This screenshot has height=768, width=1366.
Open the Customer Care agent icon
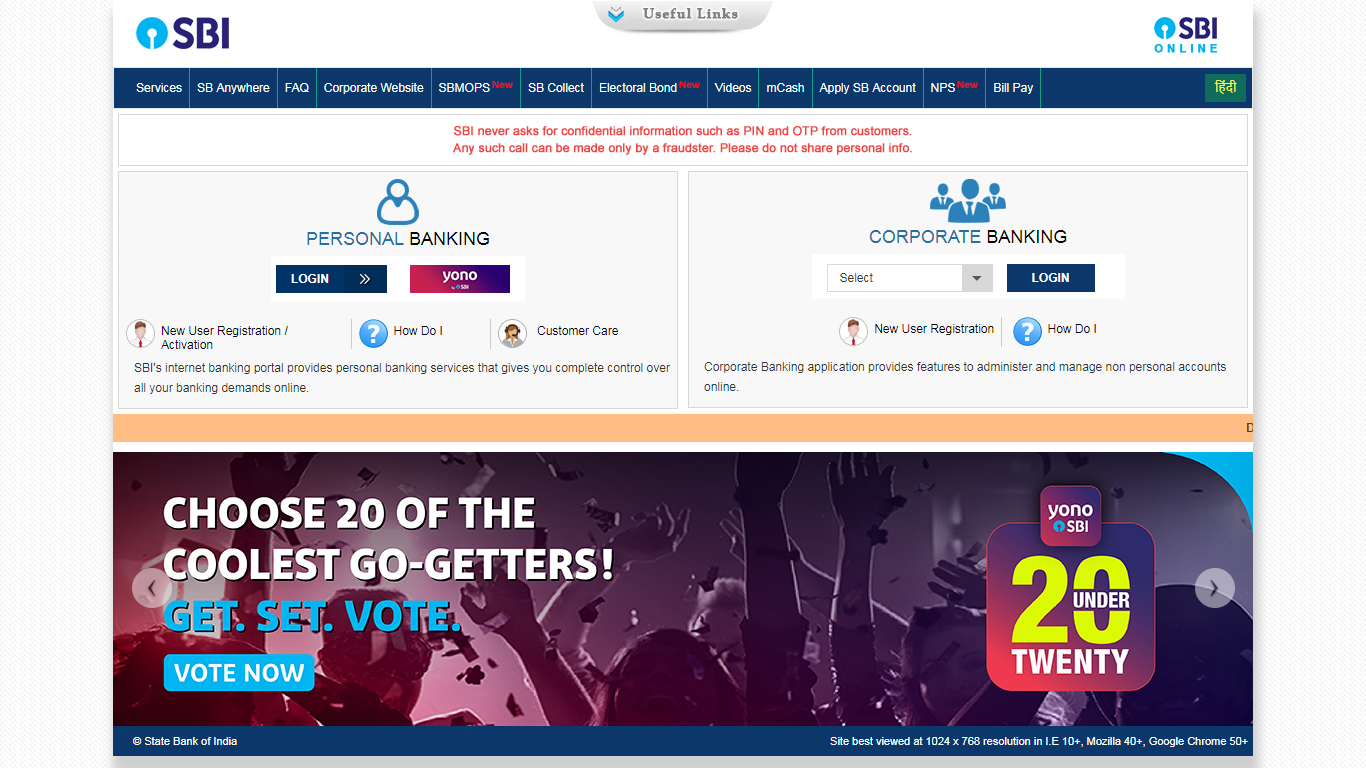[513, 333]
